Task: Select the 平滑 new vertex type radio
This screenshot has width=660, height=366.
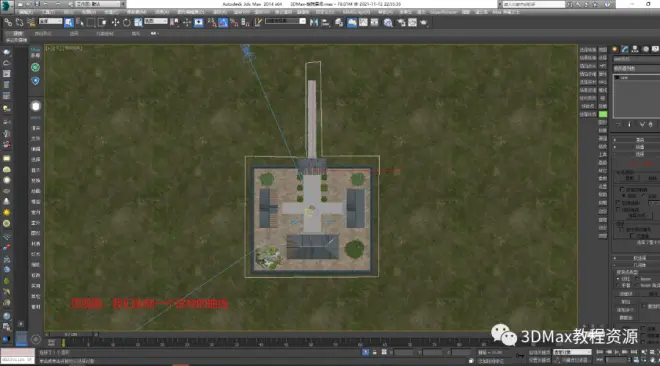Action: point(618,285)
